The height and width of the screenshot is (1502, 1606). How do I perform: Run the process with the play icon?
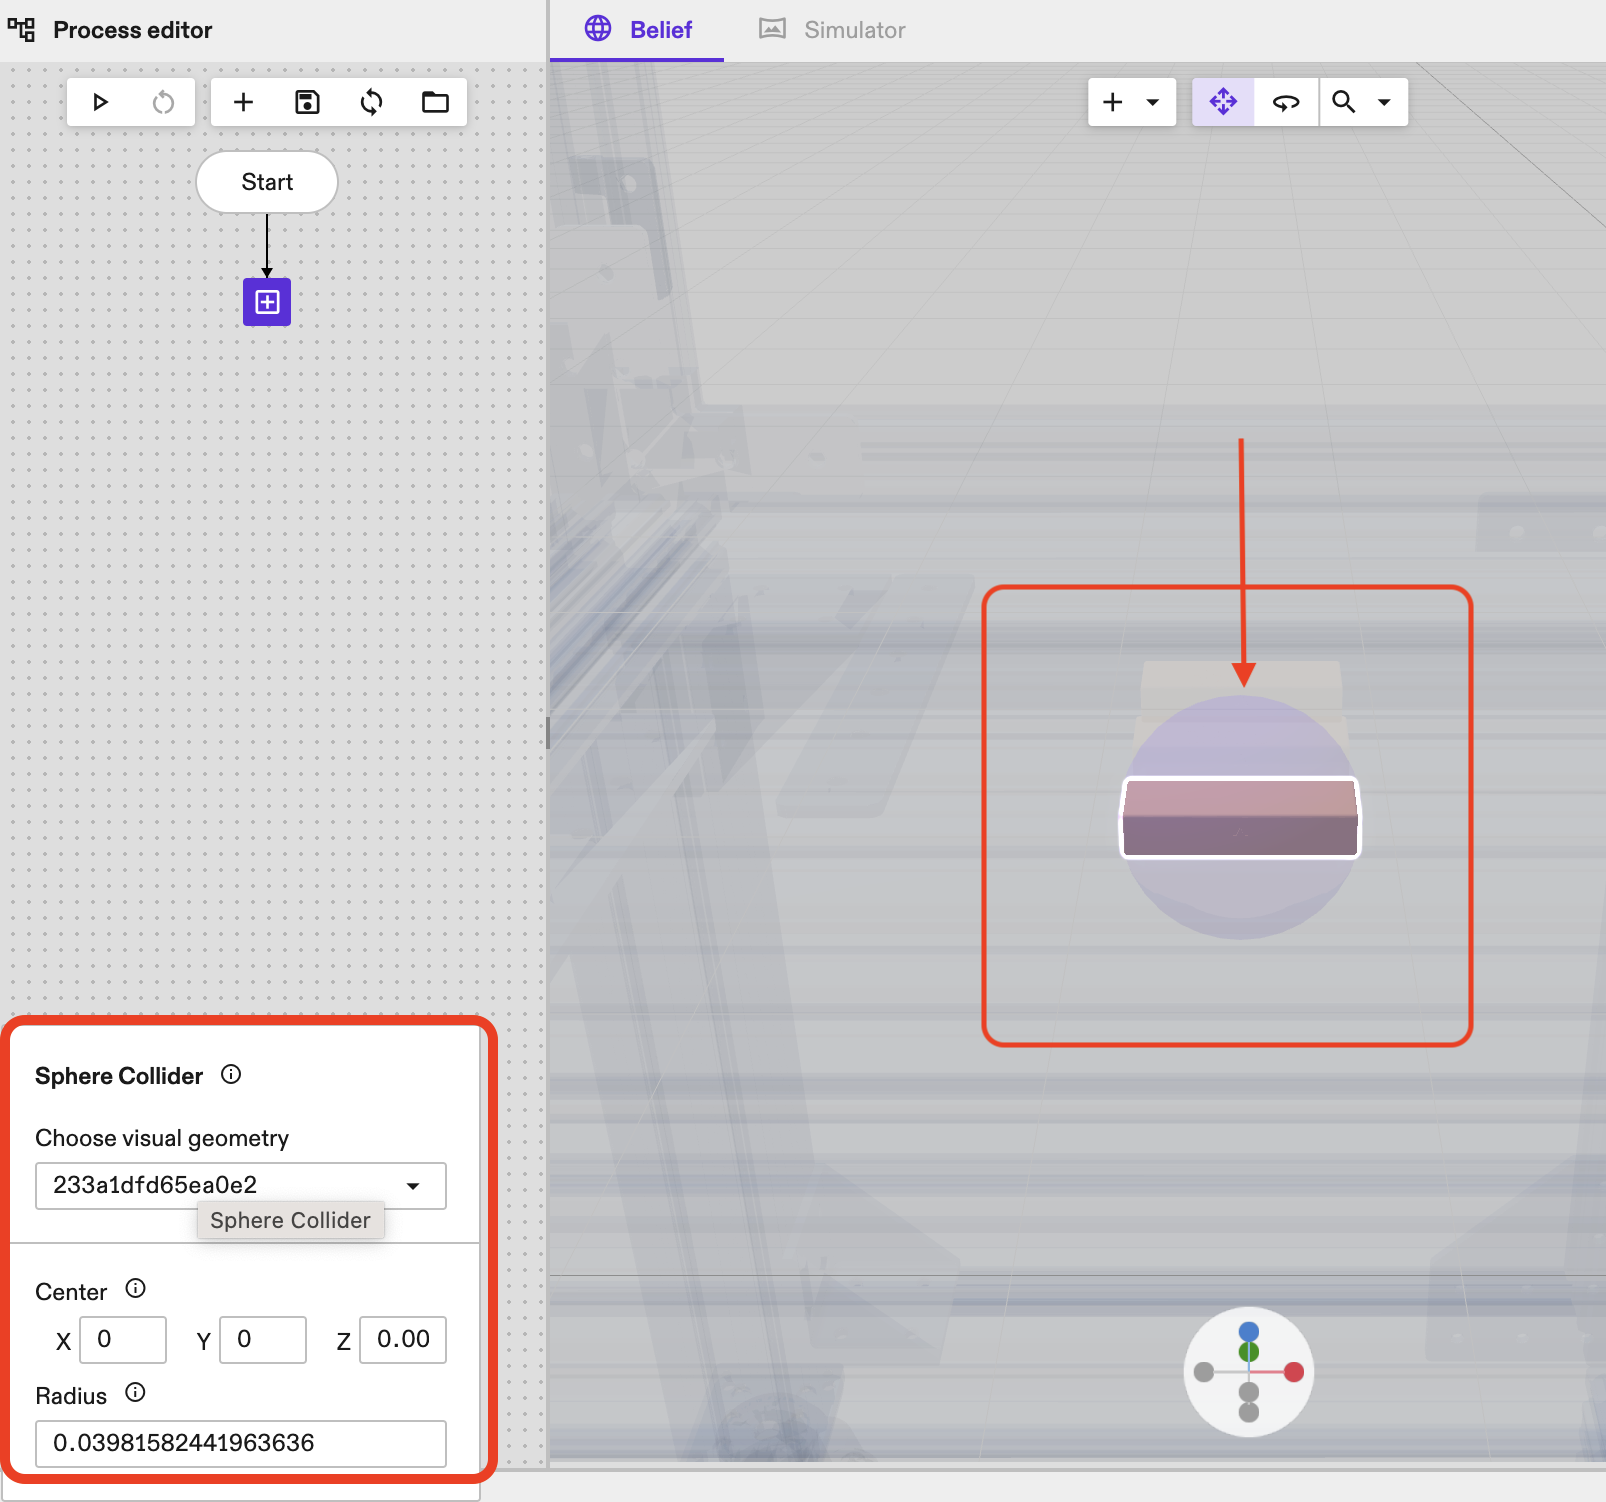(x=100, y=101)
